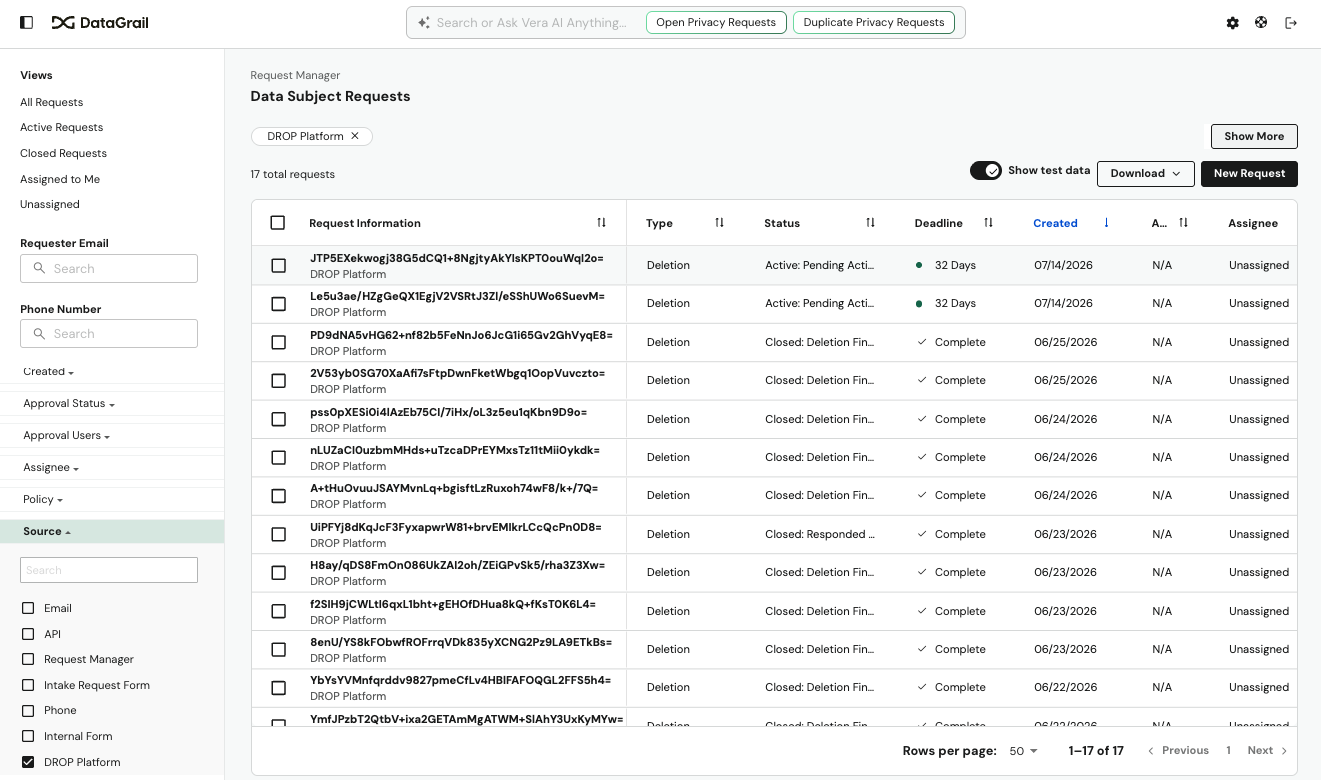Sort by Type column arrows
Image resolution: width=1321 pixels, height=780 pixels.
click(x=719, y=223)
